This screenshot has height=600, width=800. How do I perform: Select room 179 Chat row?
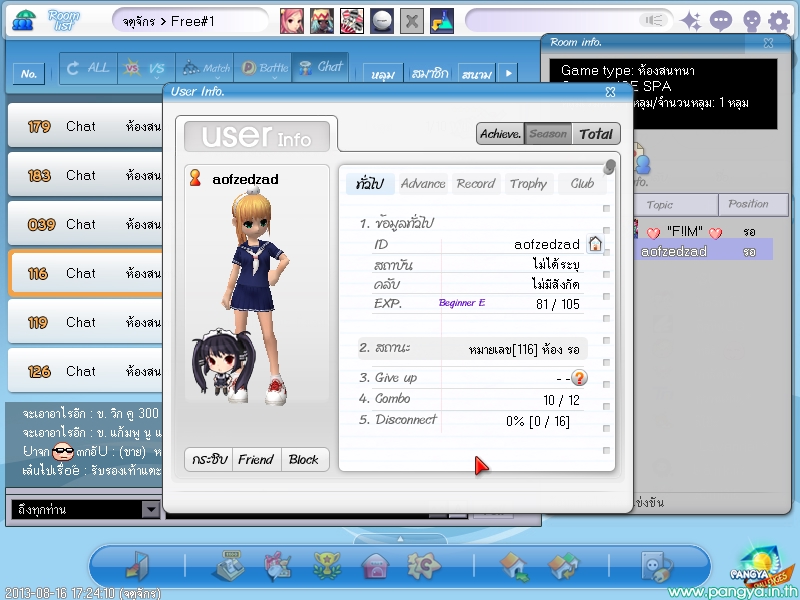click(x=86, y=126)
